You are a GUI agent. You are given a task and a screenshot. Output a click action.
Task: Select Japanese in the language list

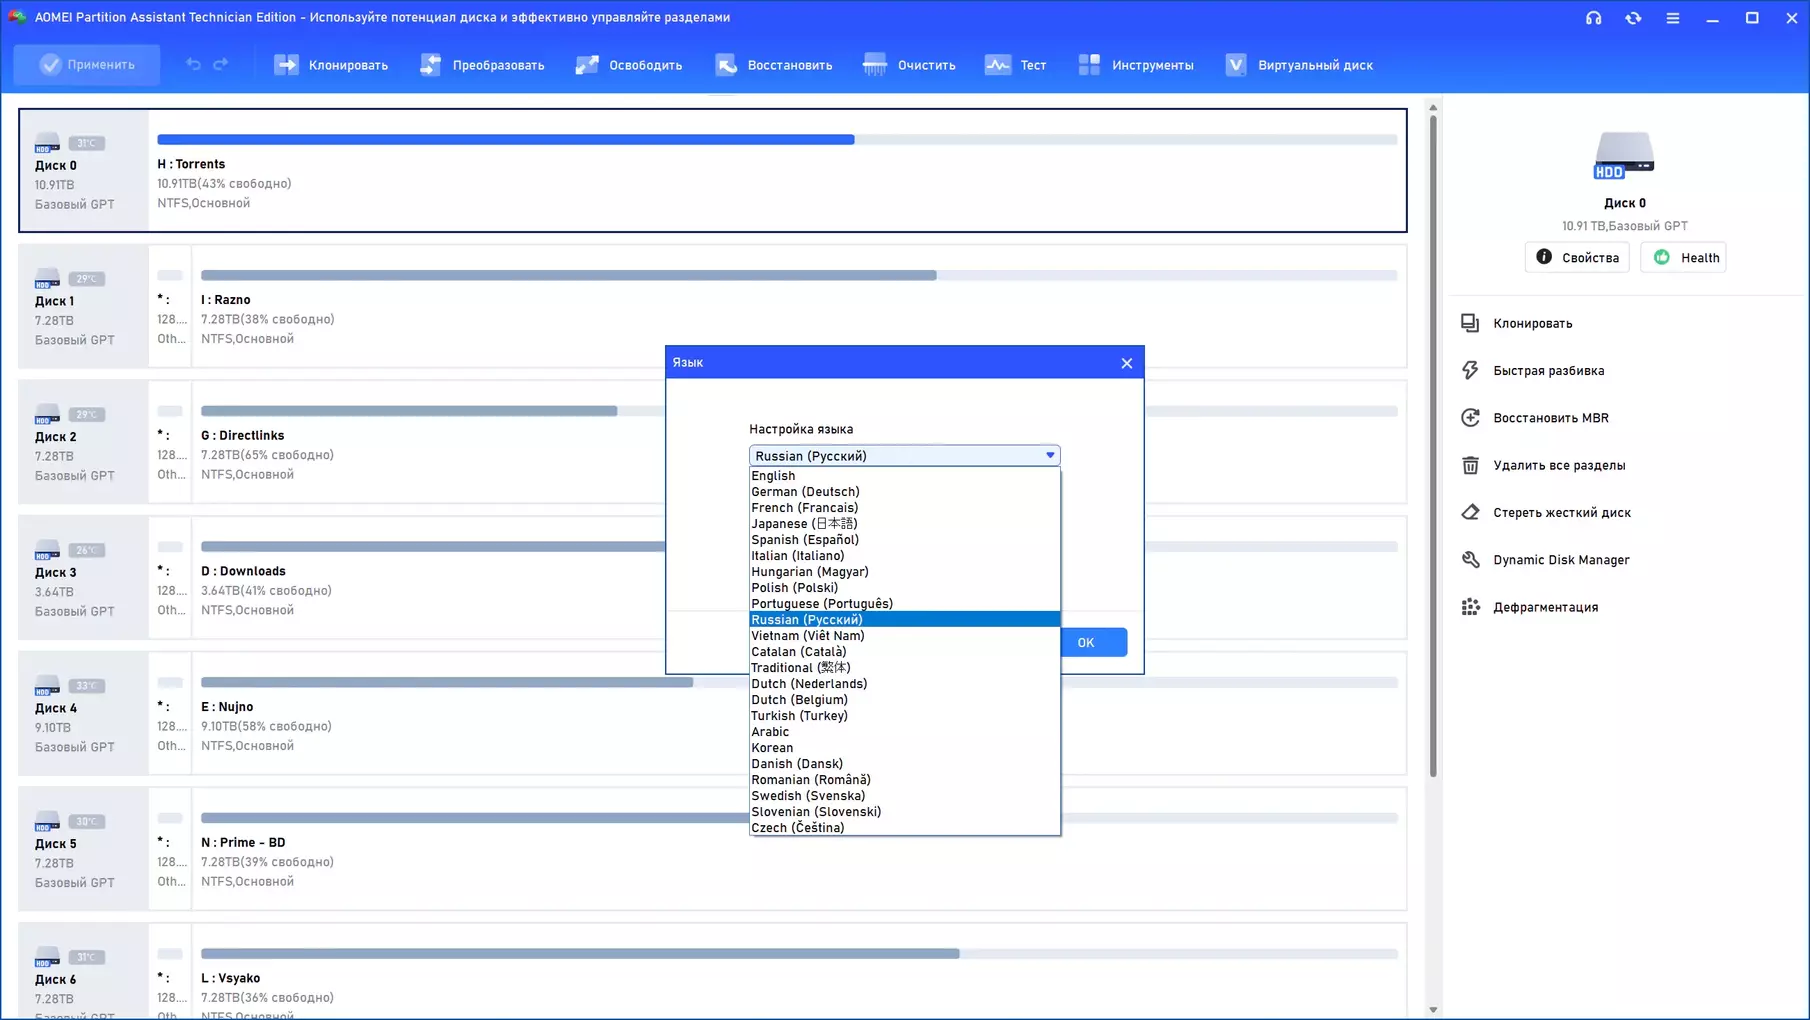pyautogui.click(x=905, y=524)
